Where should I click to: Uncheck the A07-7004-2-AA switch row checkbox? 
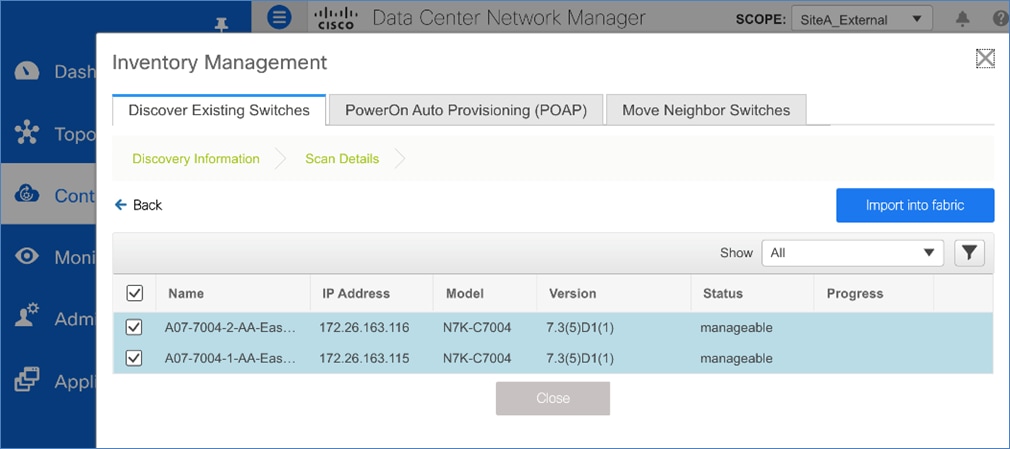[x=134, y=328]
